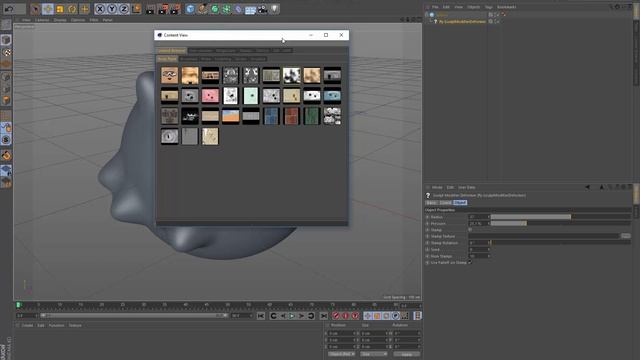Click the Record Active Objects red button

336,316
